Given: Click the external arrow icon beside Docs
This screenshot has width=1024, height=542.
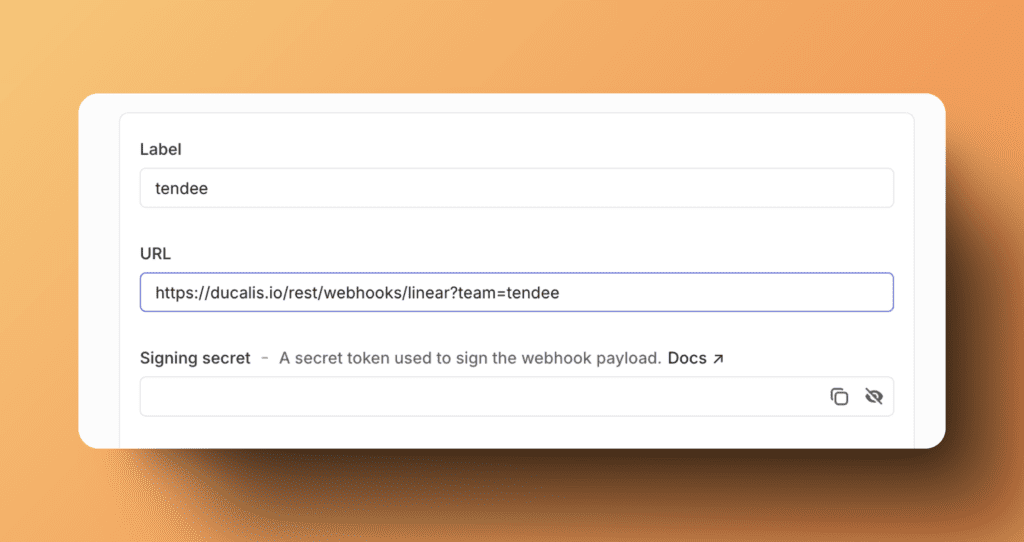Looking at the screenshot, I should [717, 358].
